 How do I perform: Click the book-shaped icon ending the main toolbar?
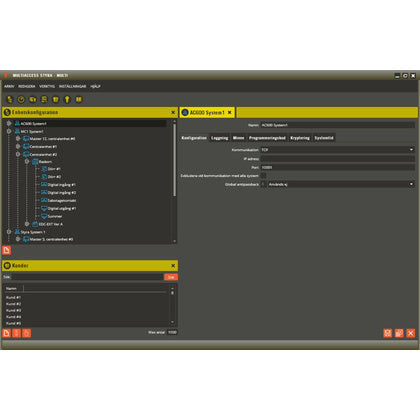79,99
